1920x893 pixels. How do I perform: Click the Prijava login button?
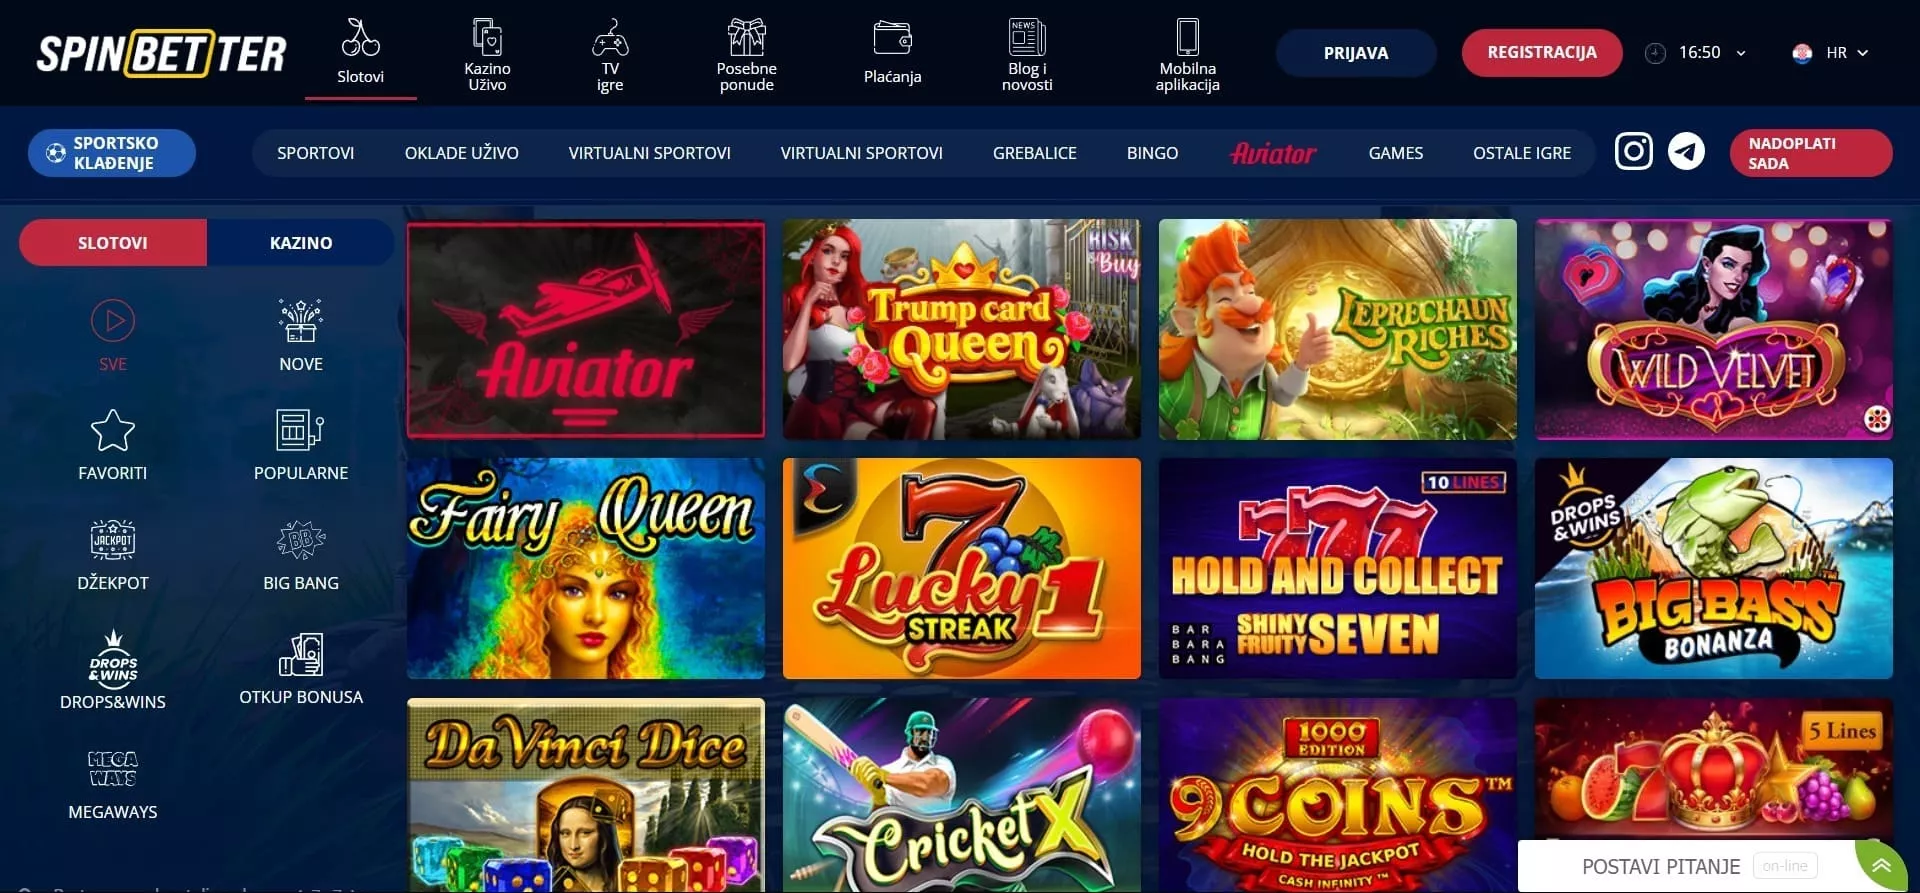[x=1356, y=53]
